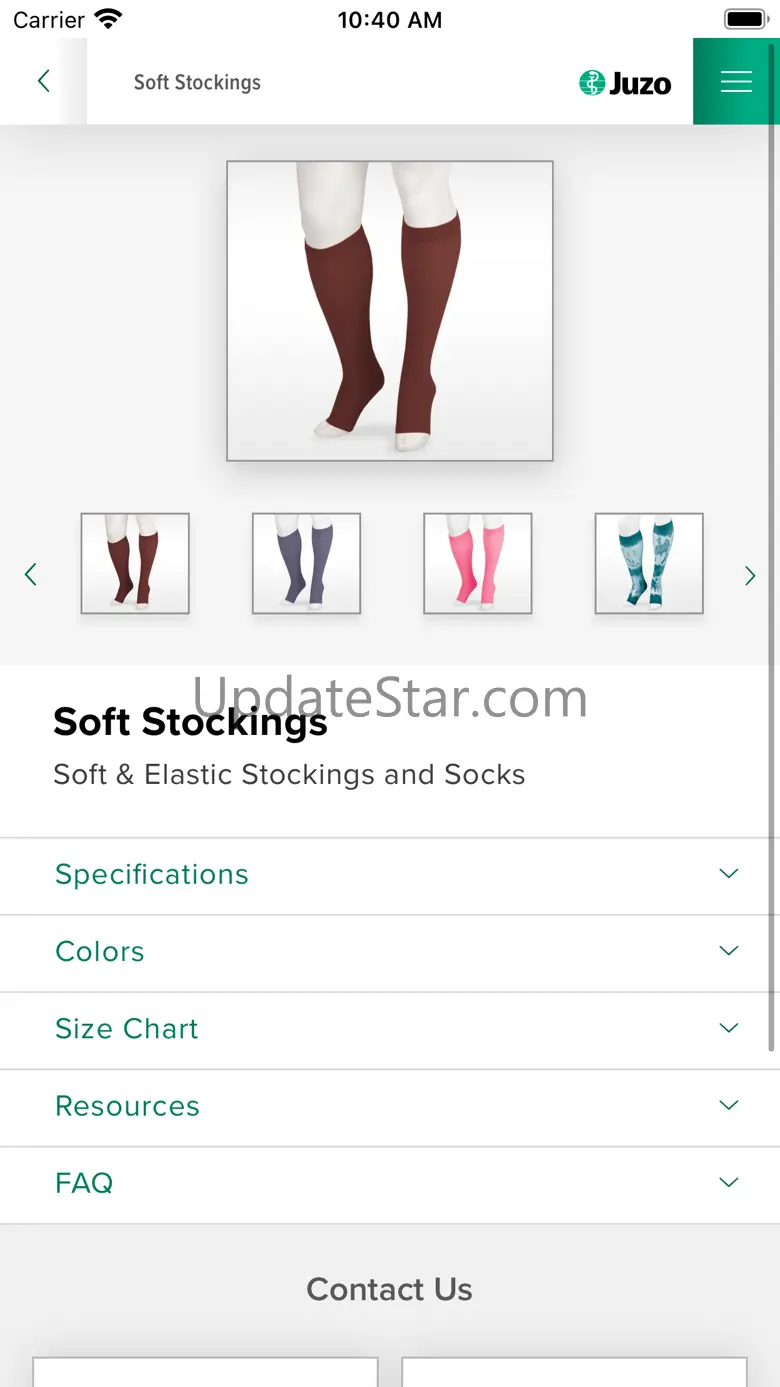The height and width of the screenshot is (1387, 780).
Task: Select the gray stockings thumbnail
Action: [306, 563]
